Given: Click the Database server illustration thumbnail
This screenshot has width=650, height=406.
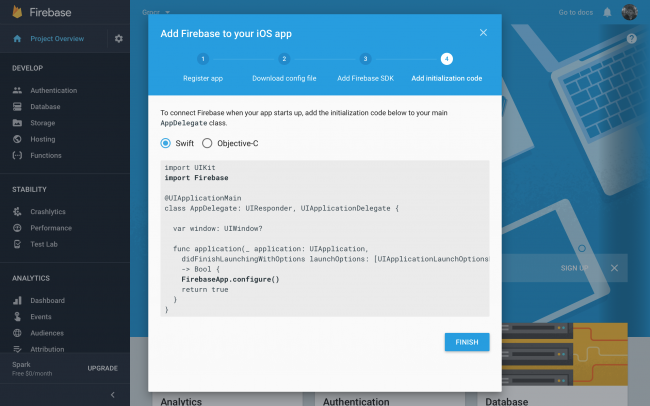Looking at the screenshot, I should pos(565,355).
